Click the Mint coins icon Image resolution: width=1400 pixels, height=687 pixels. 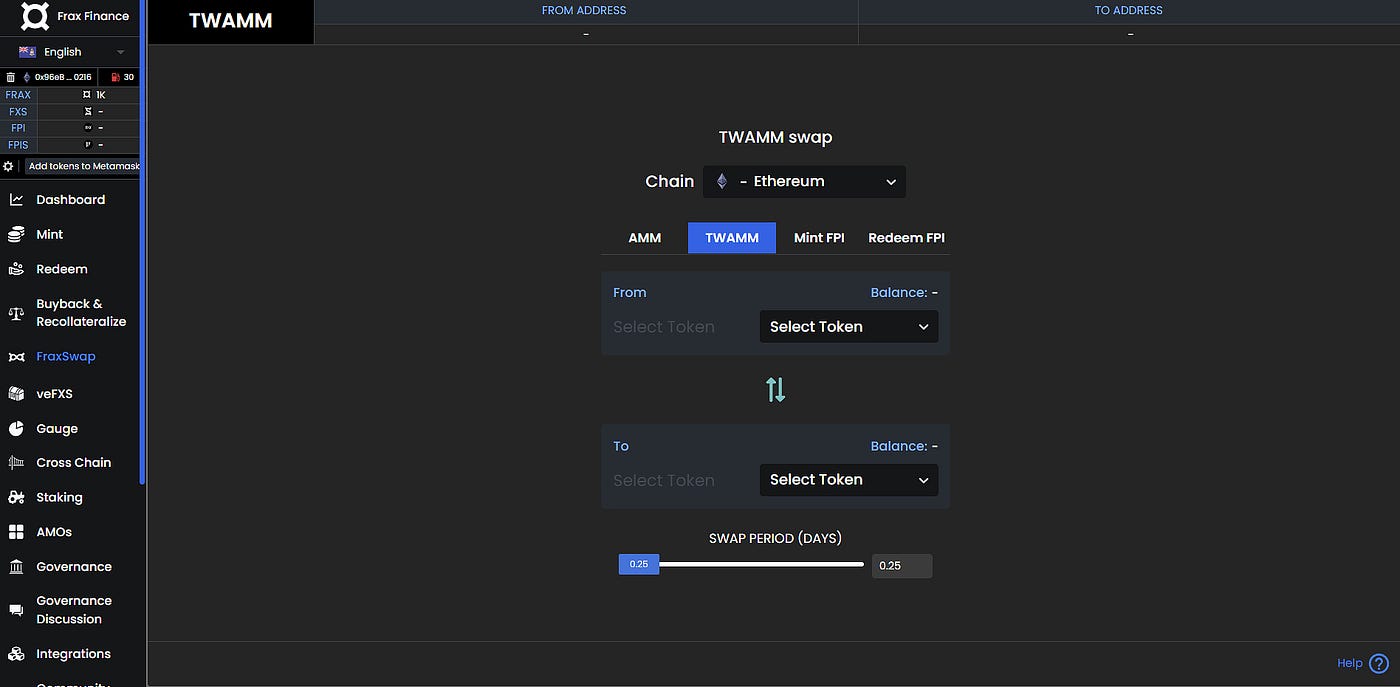pyautogui.click(x=16, y=235)
